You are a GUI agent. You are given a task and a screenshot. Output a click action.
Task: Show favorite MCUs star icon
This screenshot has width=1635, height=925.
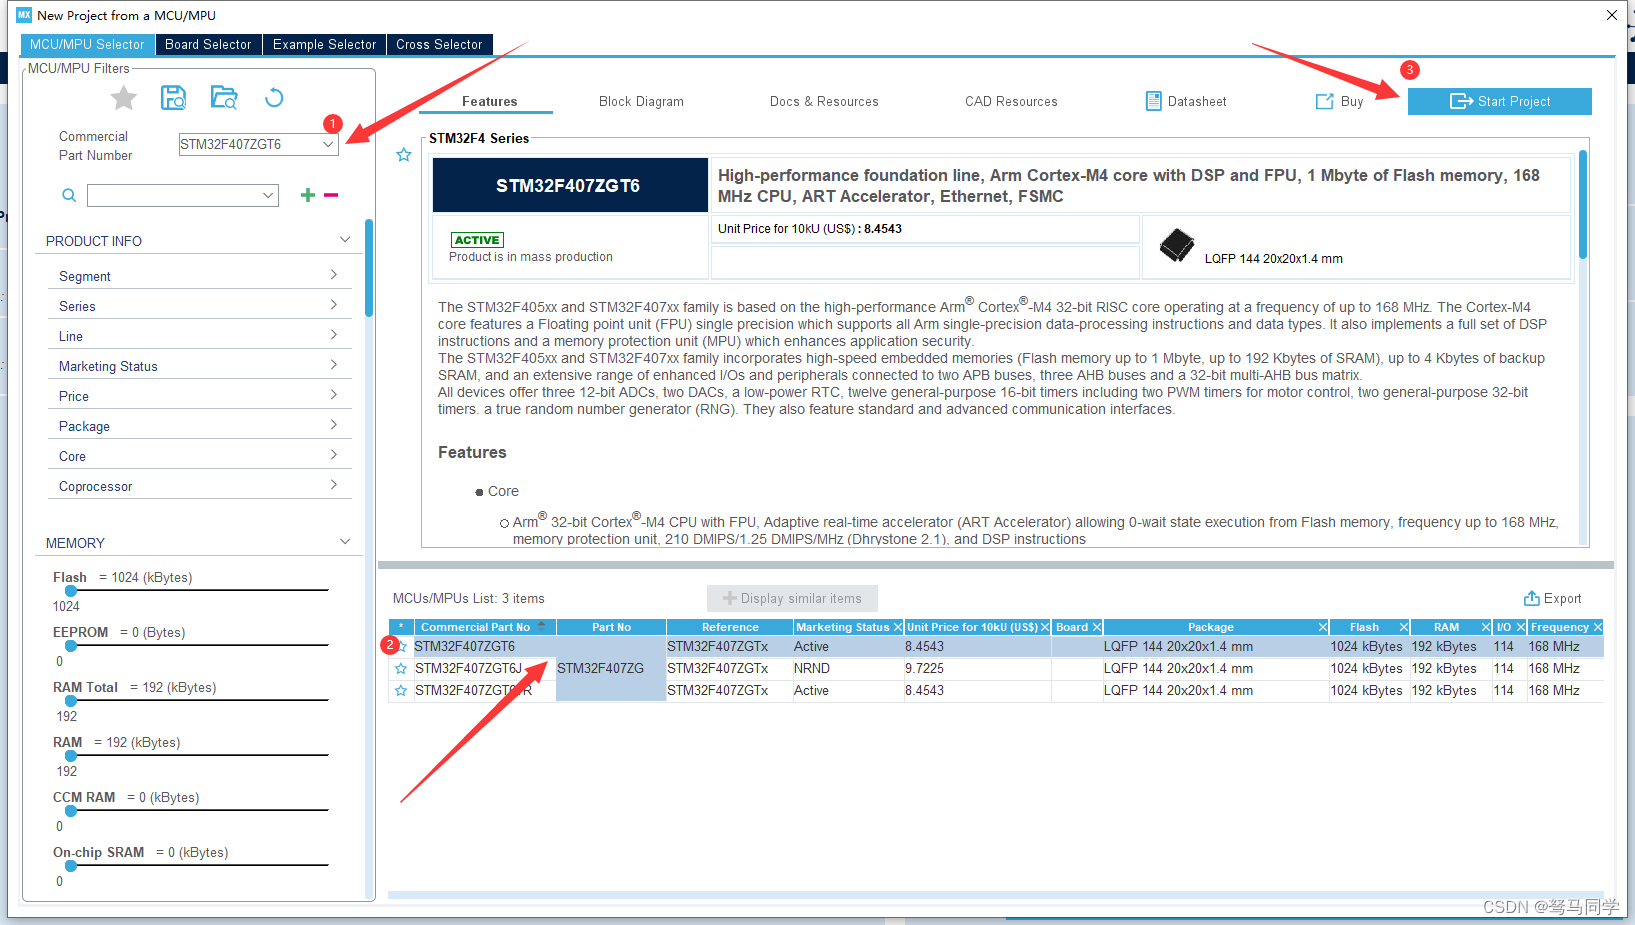tap(124, 97)
